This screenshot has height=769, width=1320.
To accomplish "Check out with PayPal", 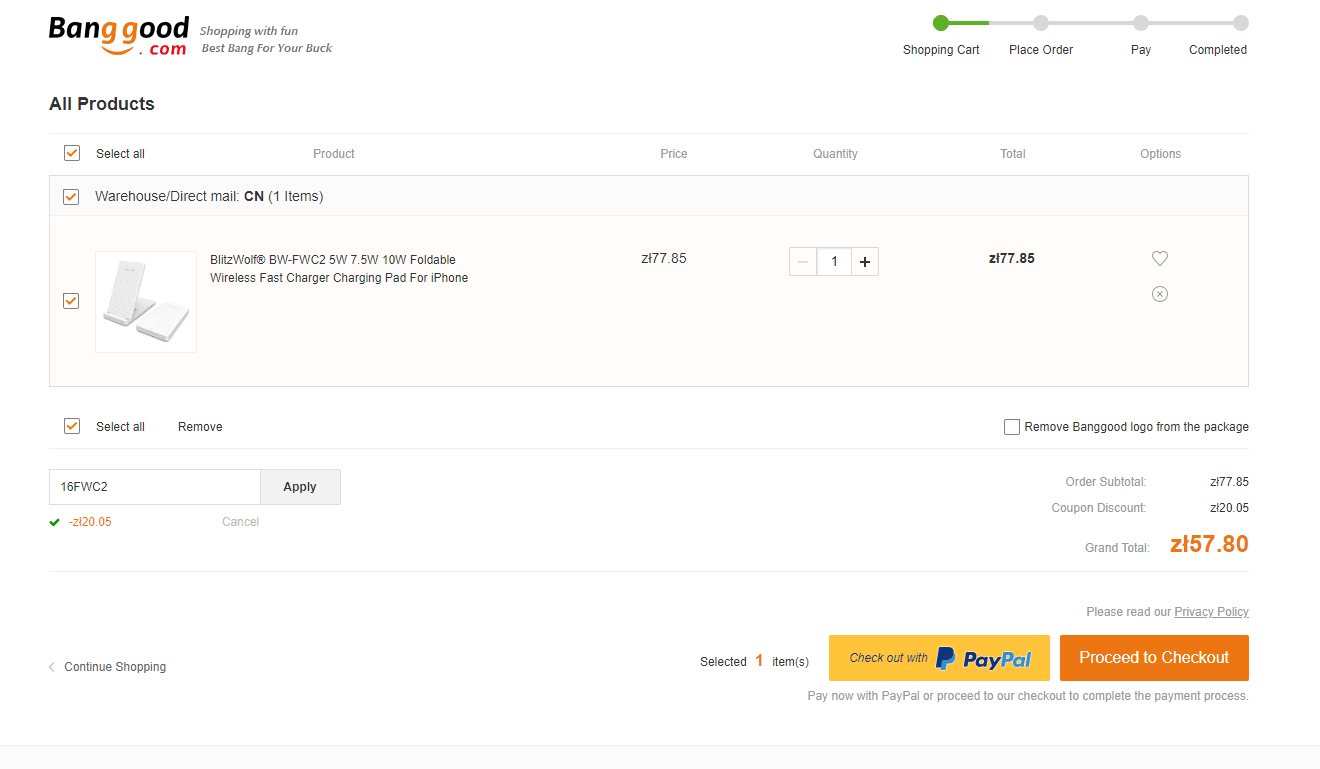I will tap(939, 658).
